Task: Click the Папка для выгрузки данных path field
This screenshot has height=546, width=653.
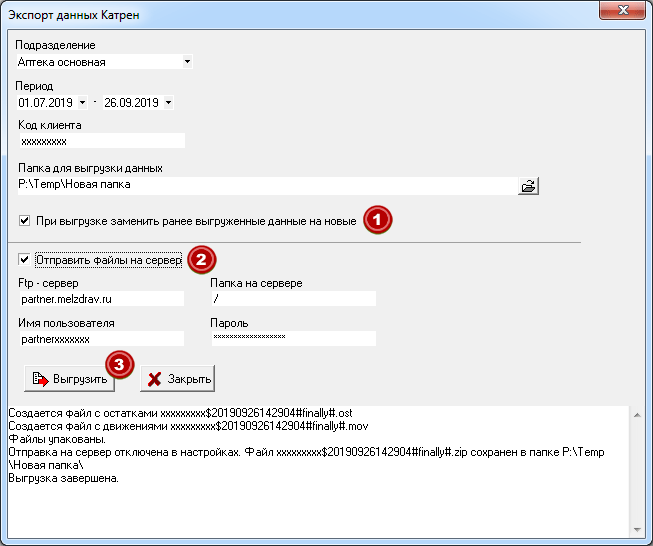Action: click(x=267, y=185)
